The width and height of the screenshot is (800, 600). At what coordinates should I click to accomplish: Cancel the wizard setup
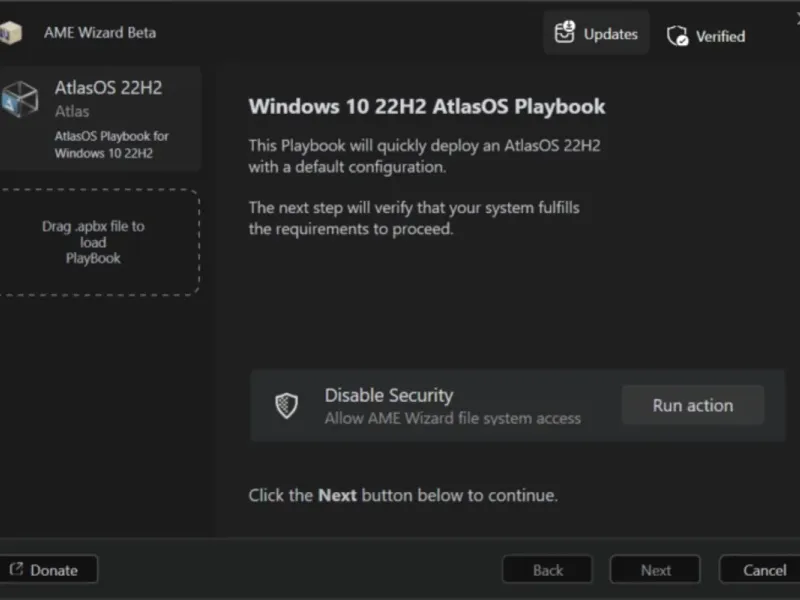763,570
